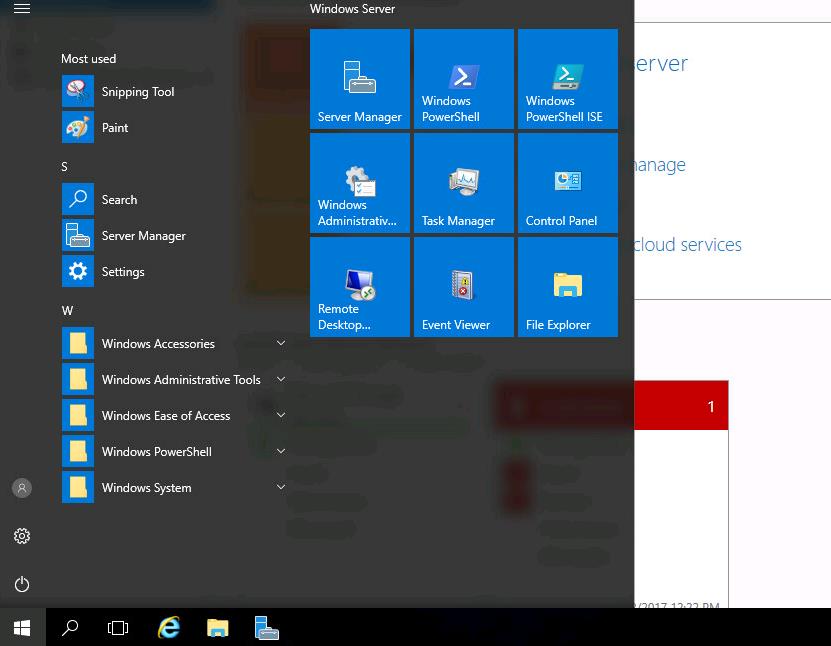Click the 'Most used' heading
The image size is (831, 646).
(89, 58)
